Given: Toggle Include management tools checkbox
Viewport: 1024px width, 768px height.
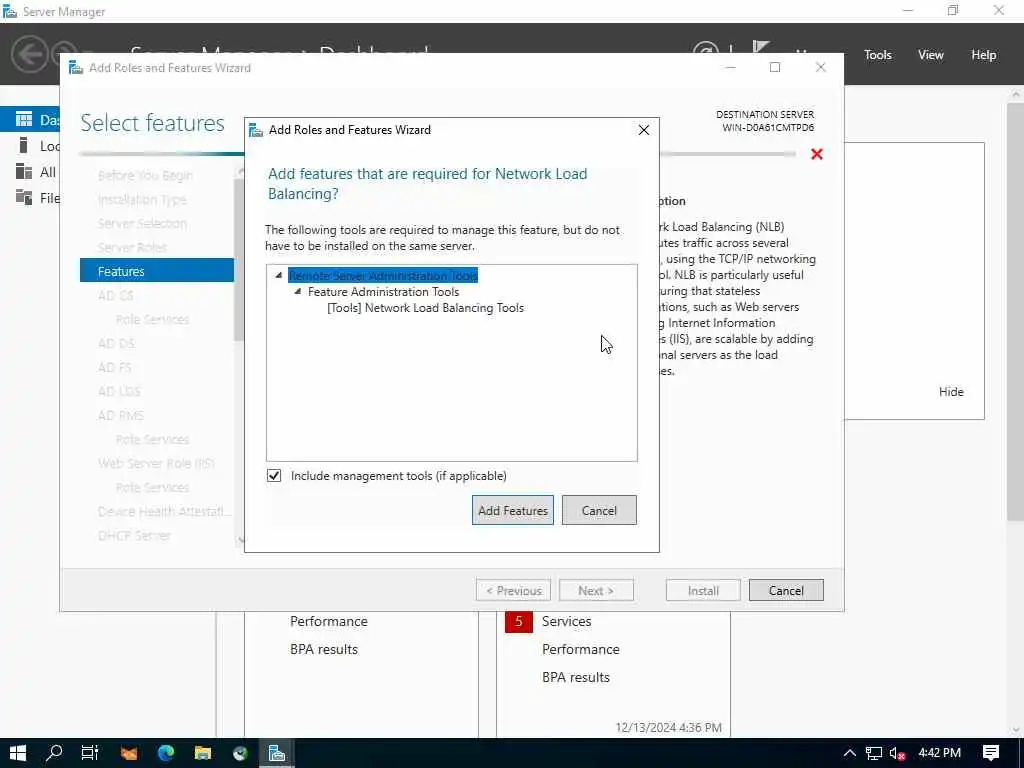Looking at the screenshot, I should point(274,475).
